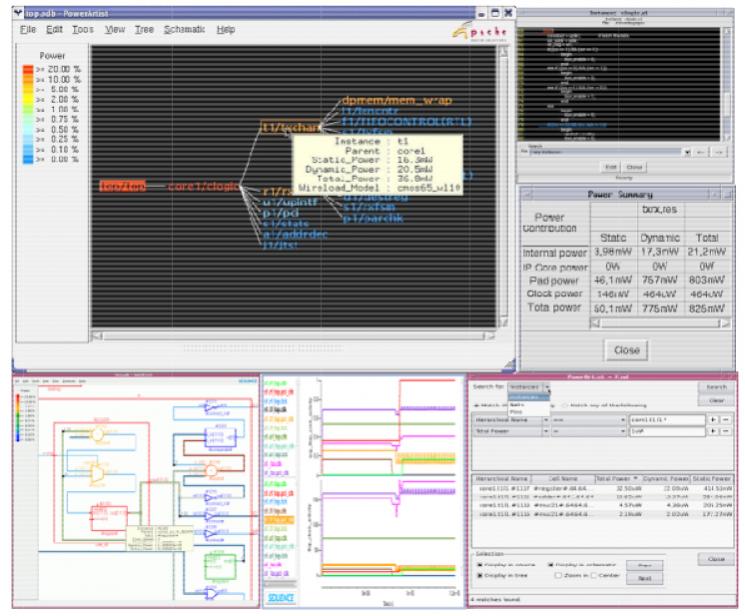The width and height of the screenshot is (745, 616).
Task: Open the search text dropdown in source window
Action: (687, 152)
